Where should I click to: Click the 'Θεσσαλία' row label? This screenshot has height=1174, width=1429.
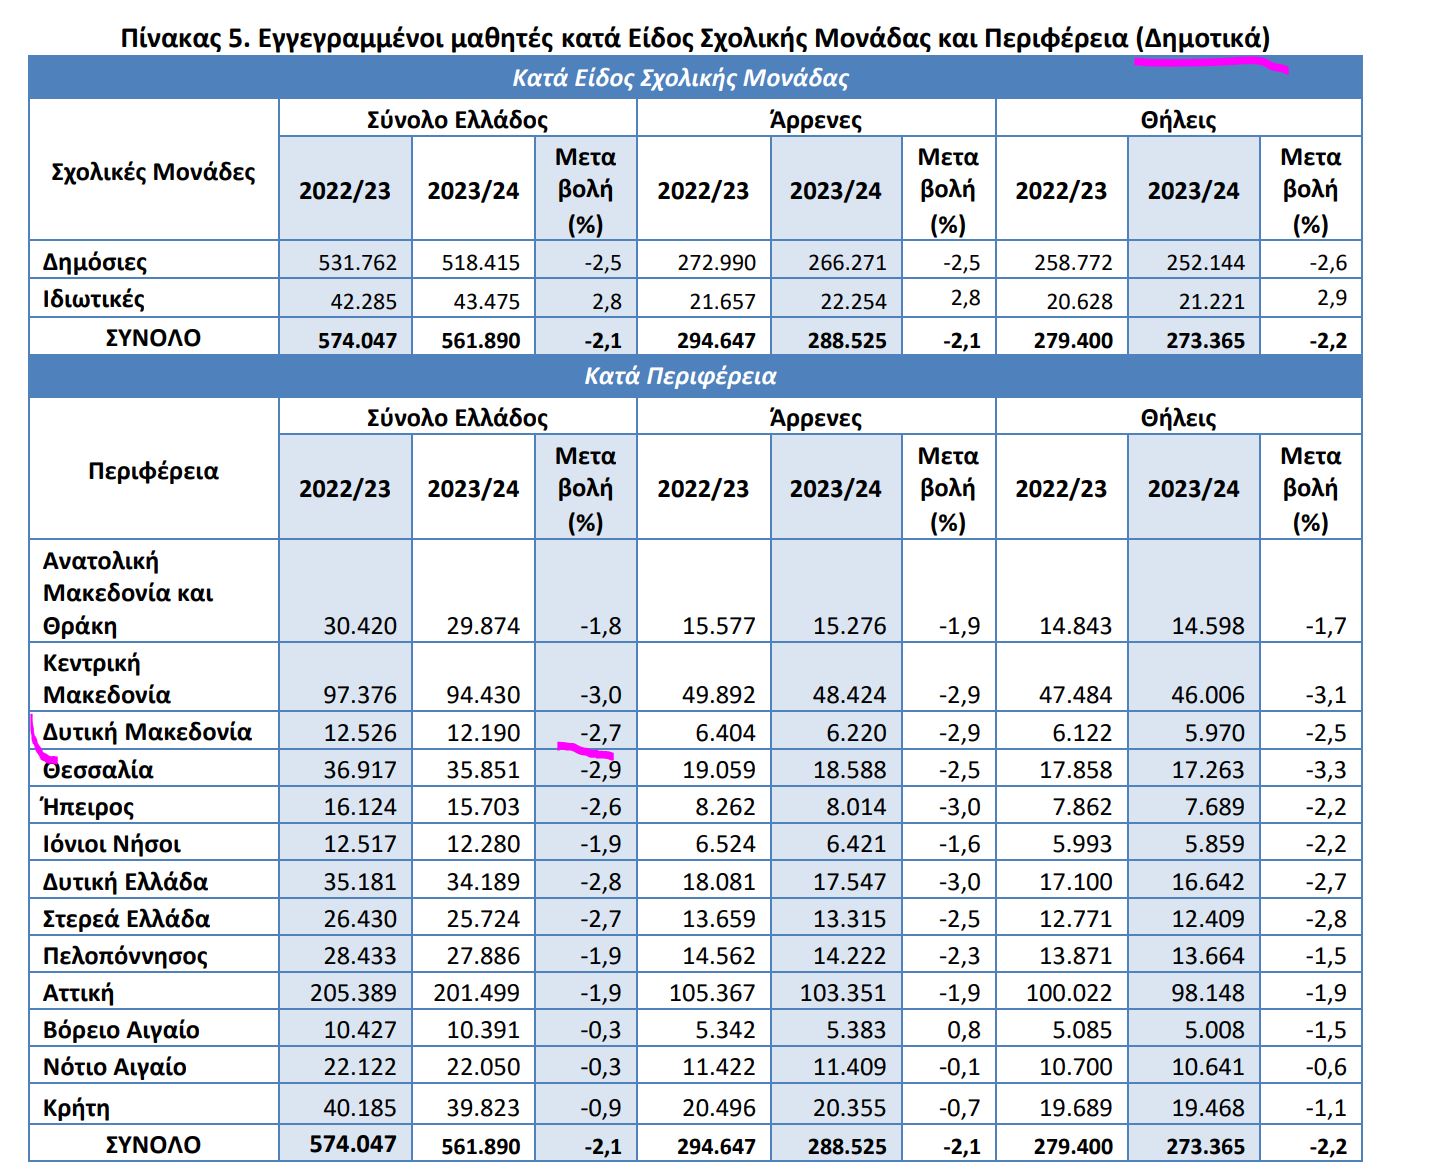tap(98, 770)
